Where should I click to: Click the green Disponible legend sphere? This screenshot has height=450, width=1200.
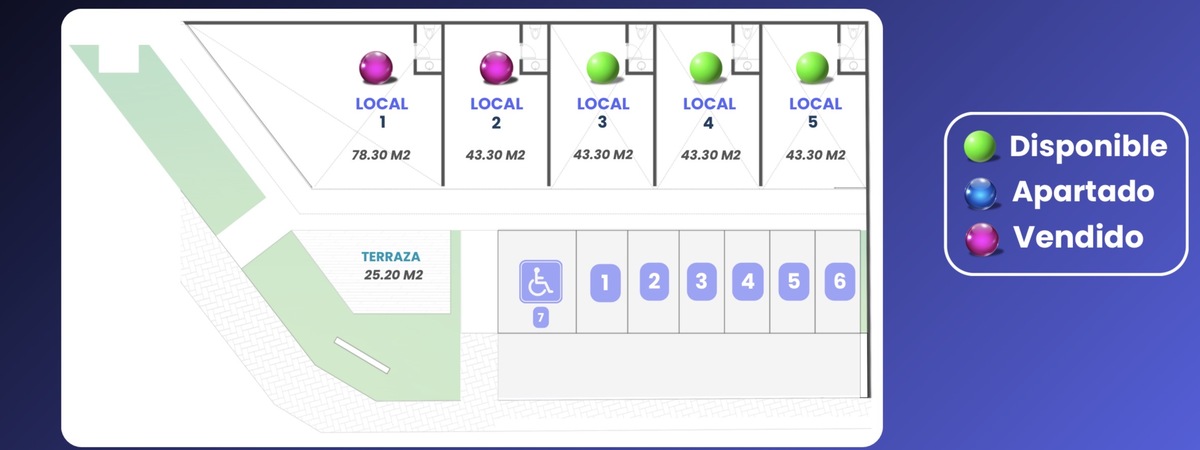(x=980, y=148)
